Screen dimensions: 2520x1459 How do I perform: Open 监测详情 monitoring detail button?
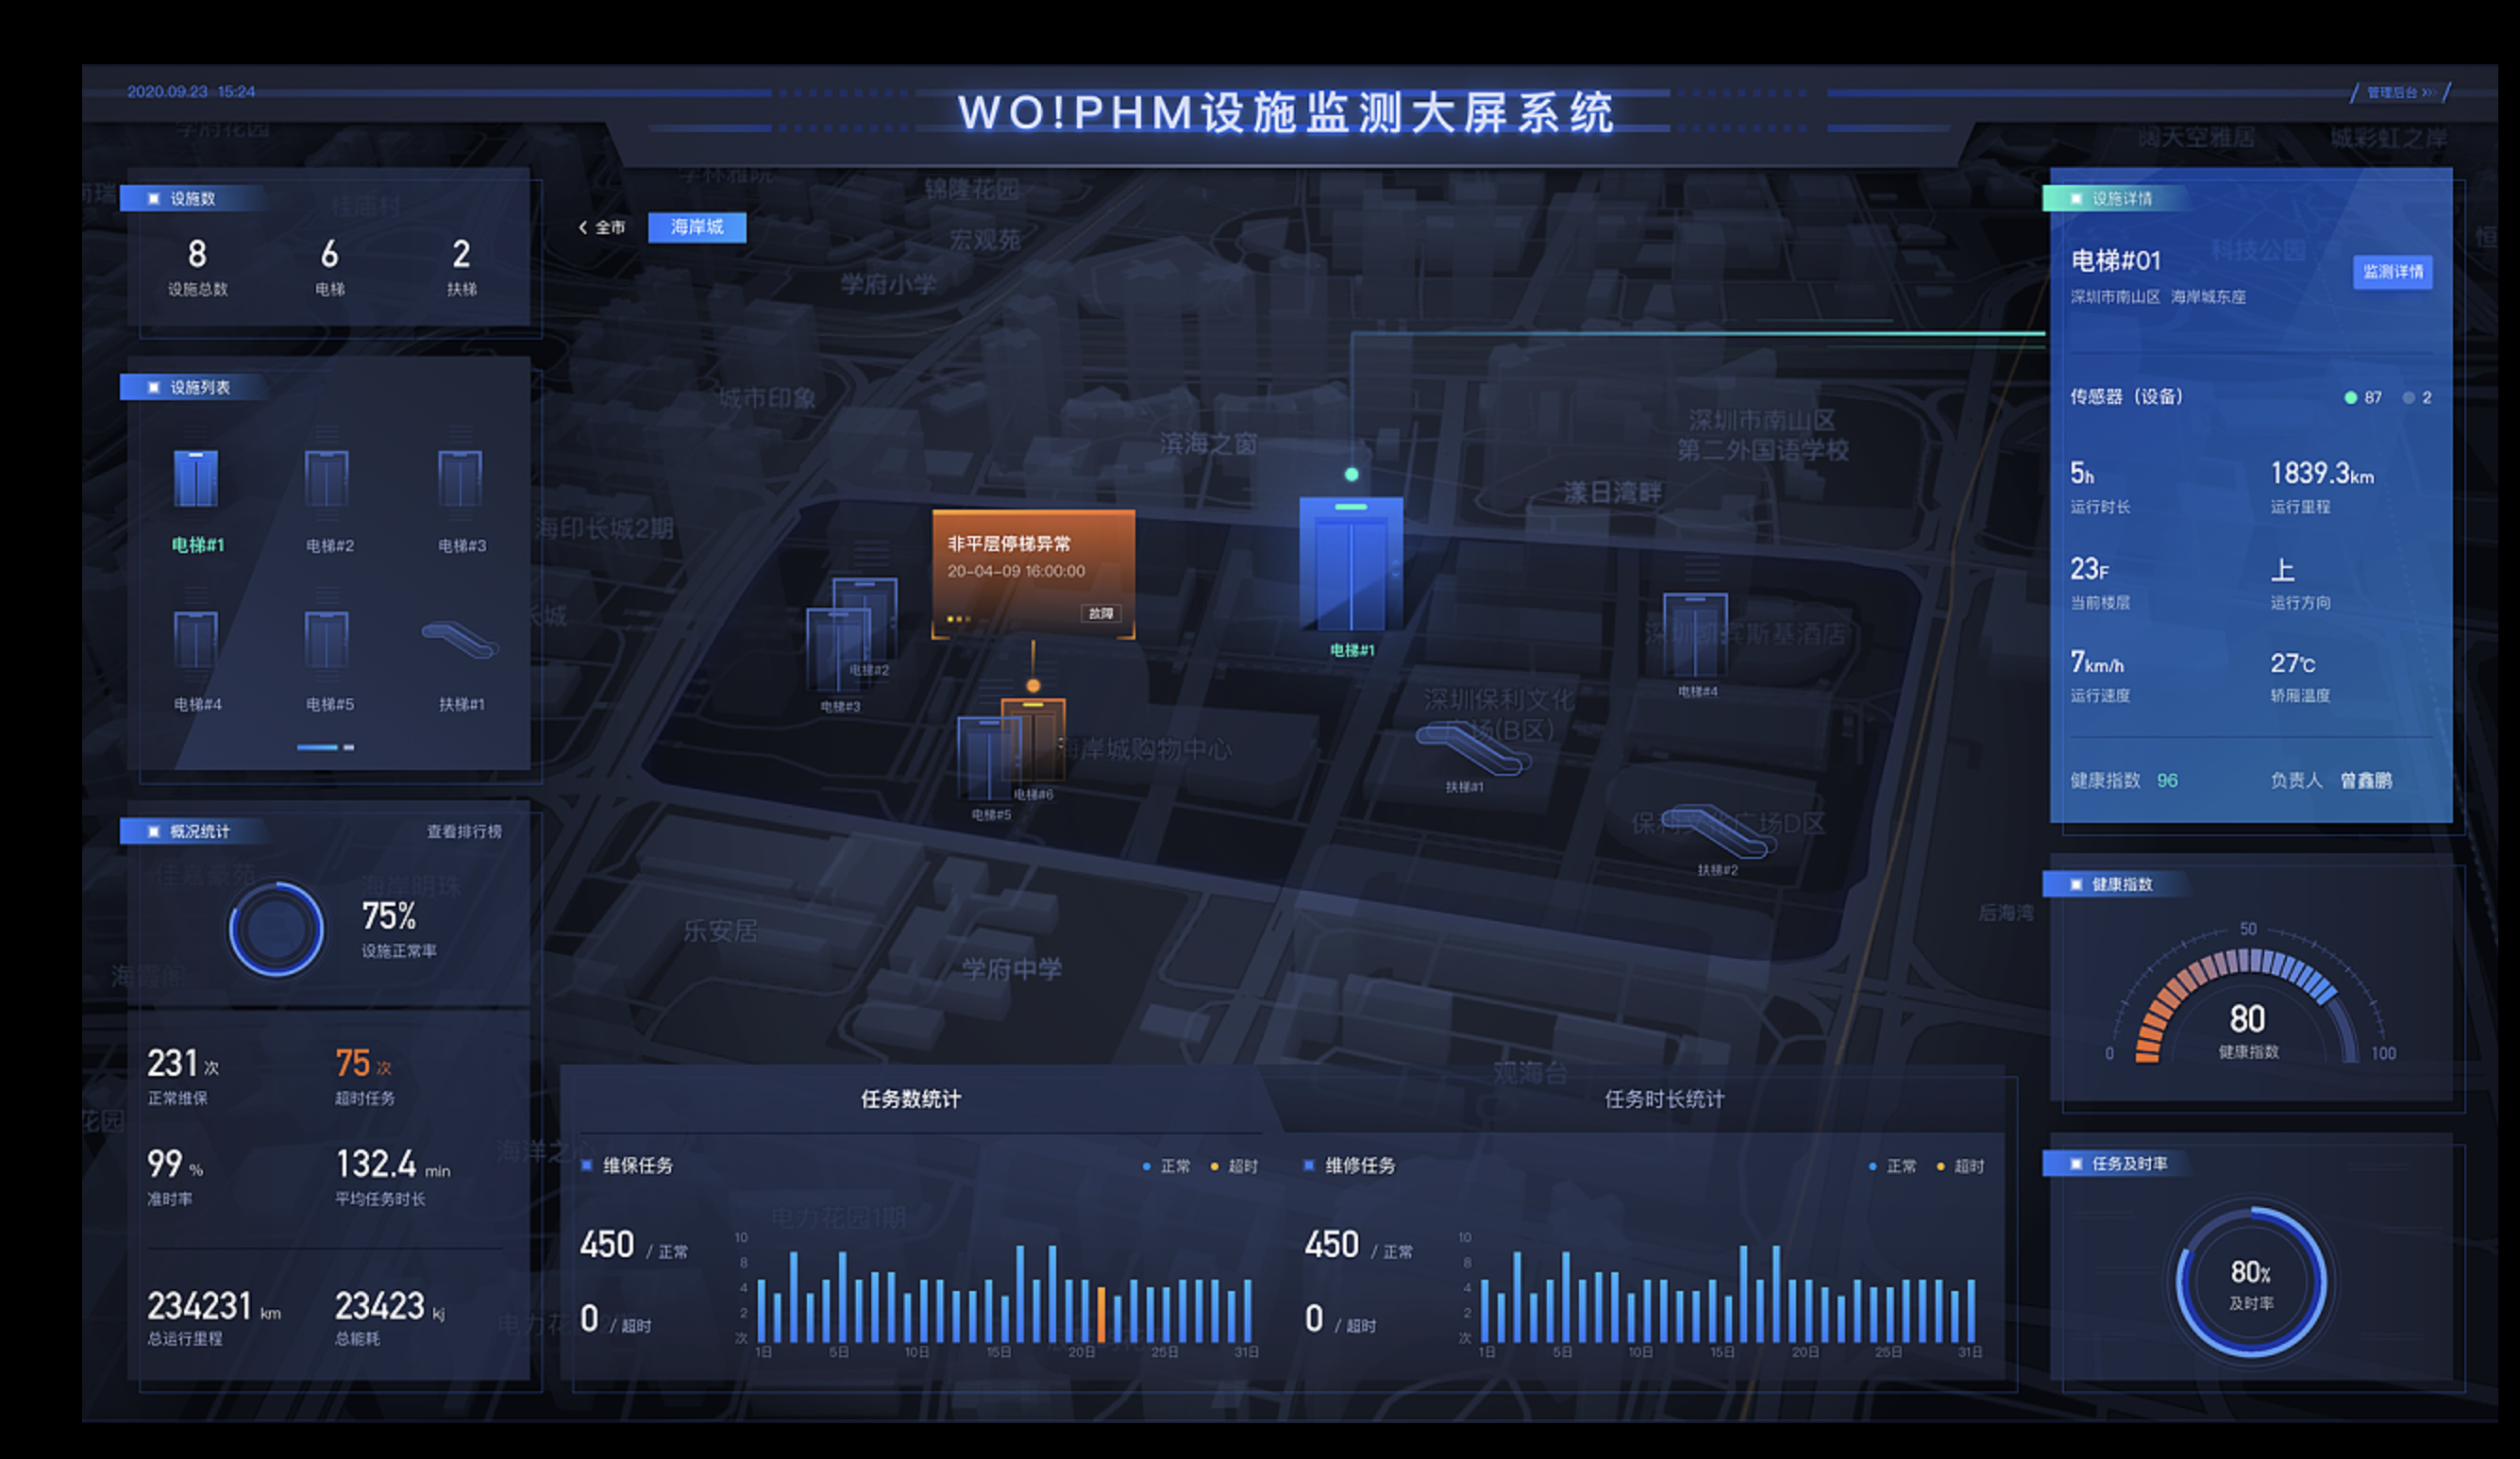pos(2392,272)
